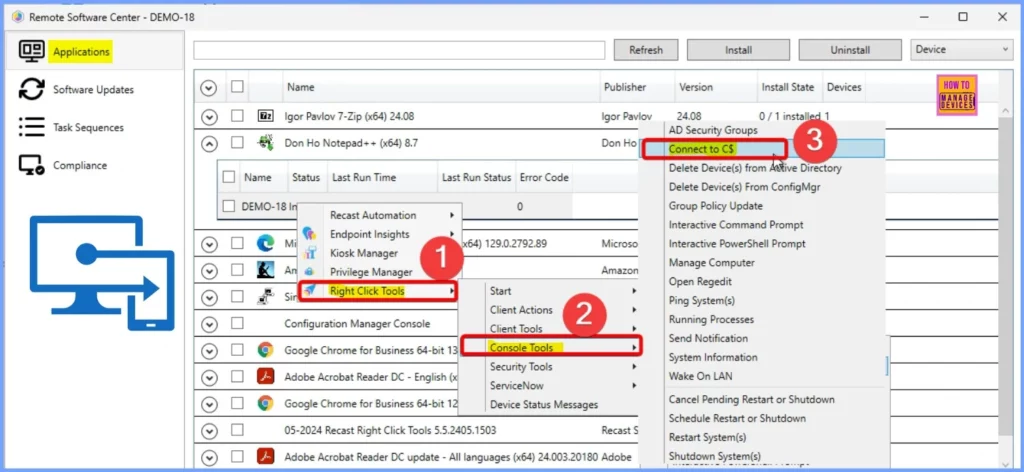Expand the Google Chrome 64-bit 13 row
This screenshot has height=472, width=1024.
pyautogui.click(x=209, y=351)
